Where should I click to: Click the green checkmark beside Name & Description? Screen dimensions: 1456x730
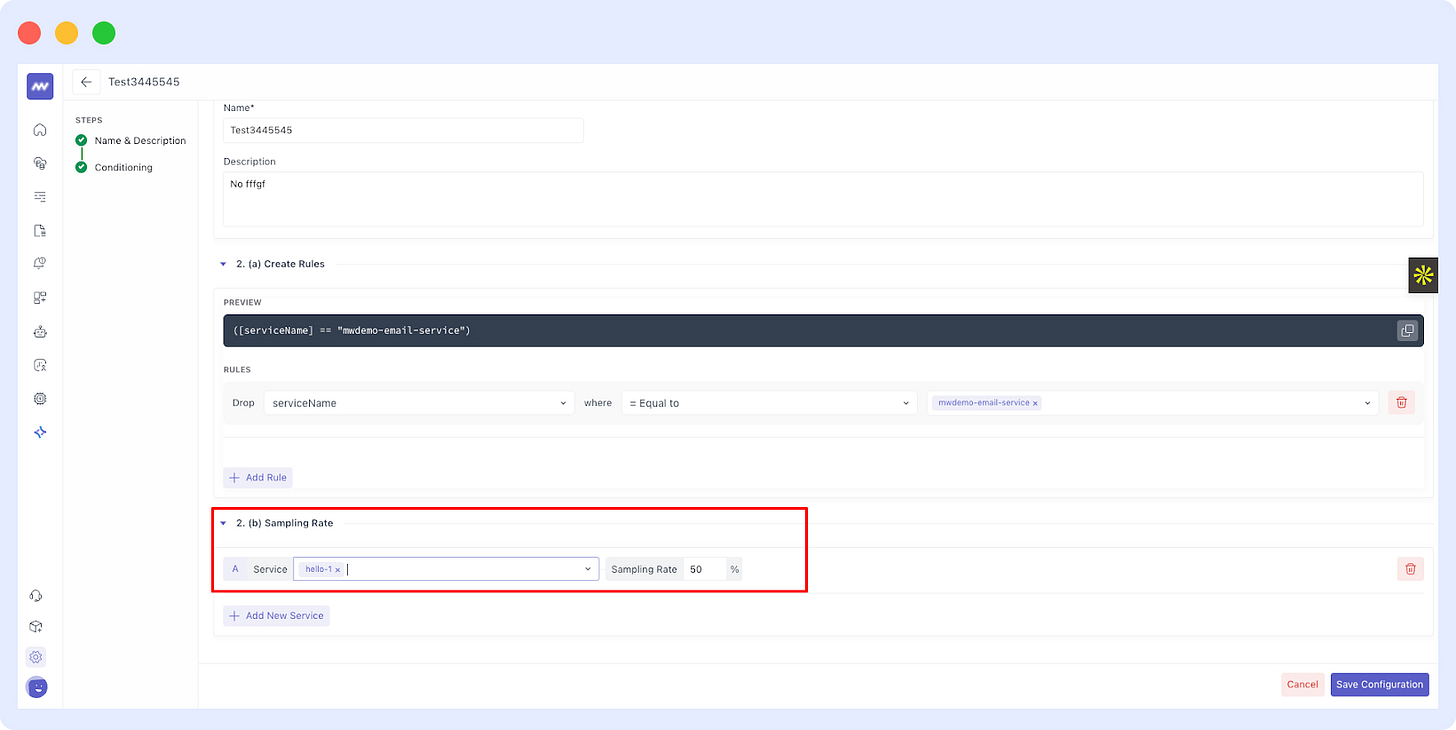tap(81, 140)
